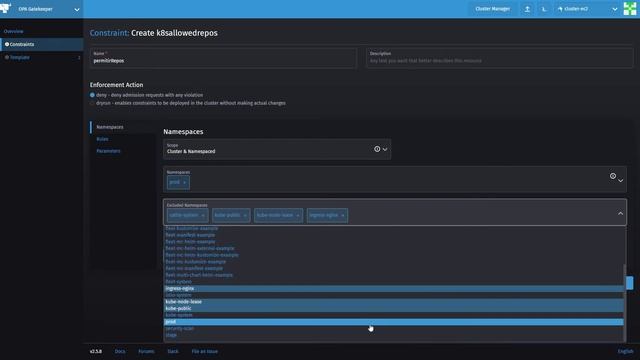Open the Docs footer link
This screenshot has width=640, height=360.
click(120, 351)
